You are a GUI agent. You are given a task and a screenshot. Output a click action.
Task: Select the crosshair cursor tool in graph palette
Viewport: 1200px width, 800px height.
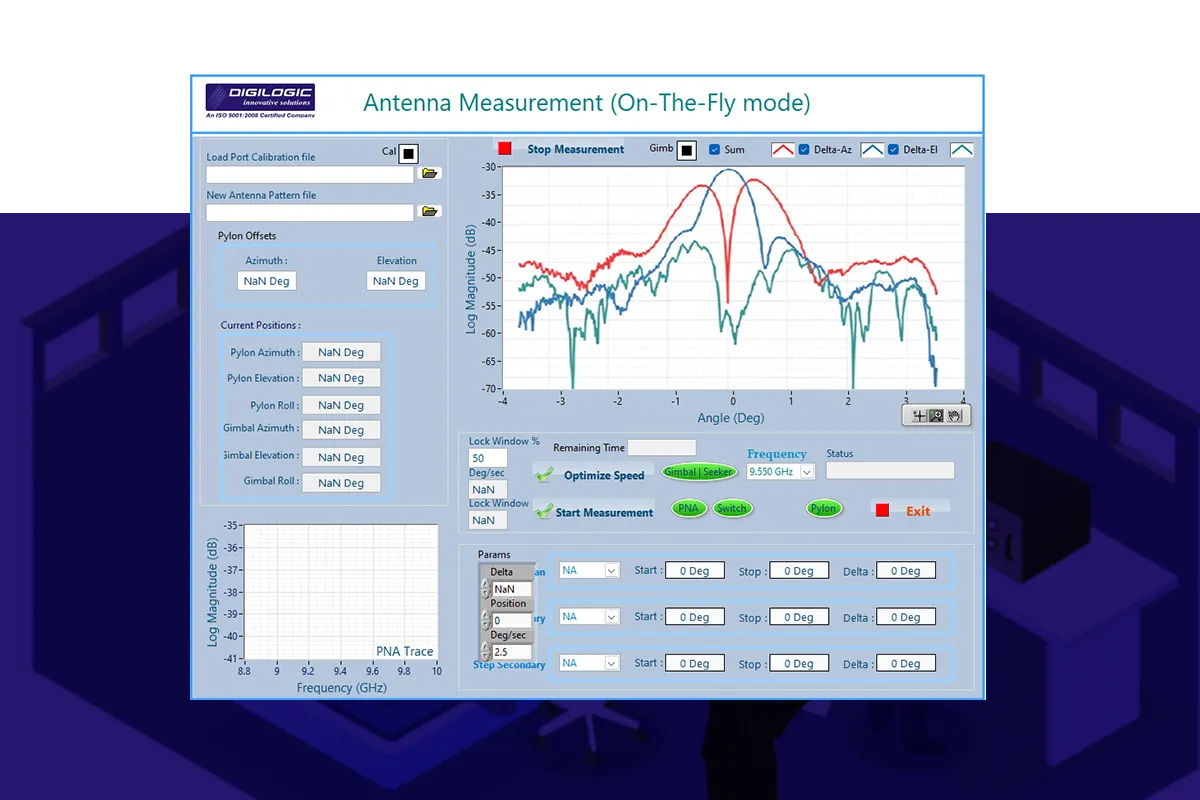pyautogui.click(x=919, y=416)
